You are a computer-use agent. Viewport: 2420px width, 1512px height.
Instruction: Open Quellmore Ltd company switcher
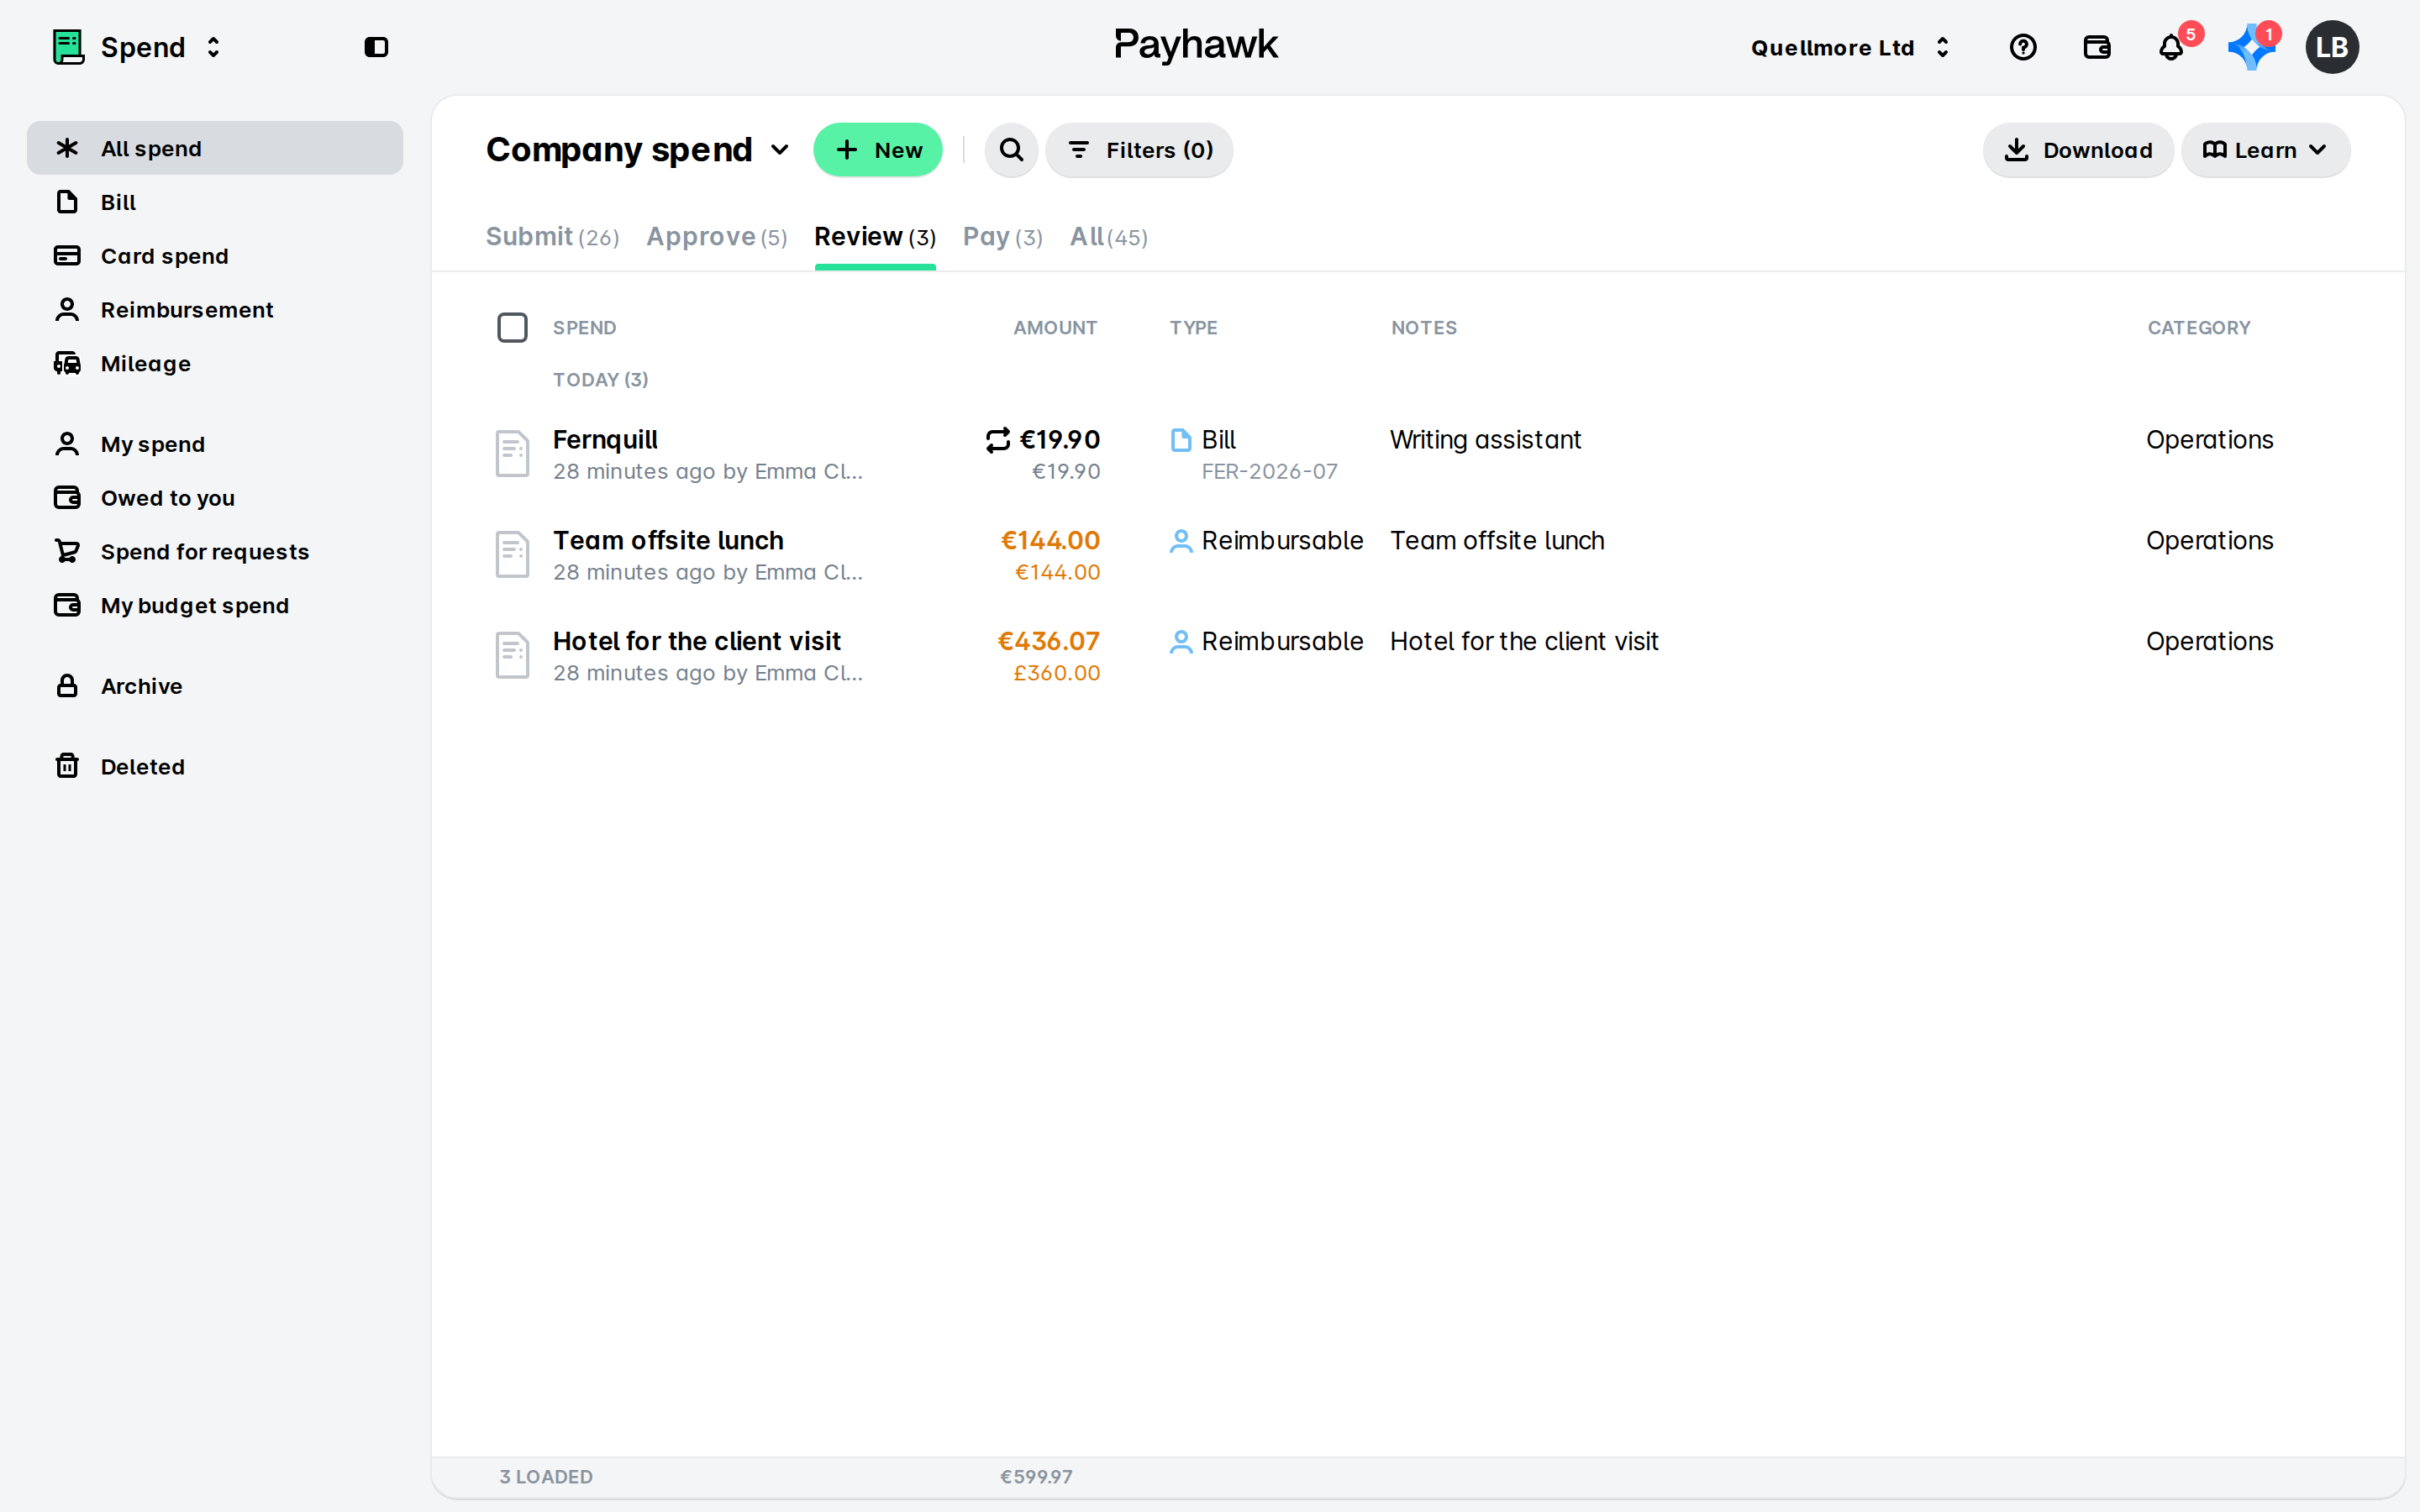coord(1850,47)
